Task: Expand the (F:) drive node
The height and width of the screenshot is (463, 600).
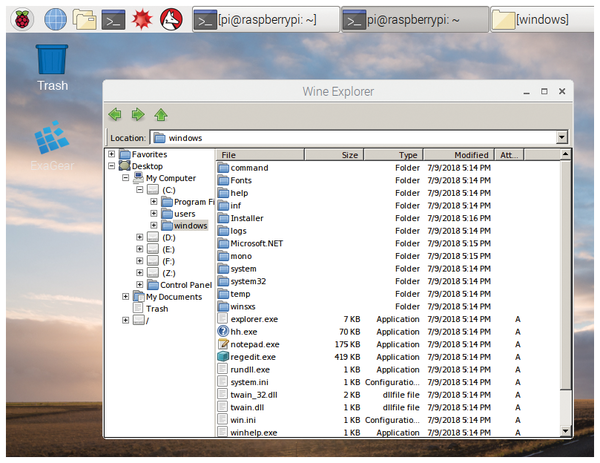Action: (140, 261)
